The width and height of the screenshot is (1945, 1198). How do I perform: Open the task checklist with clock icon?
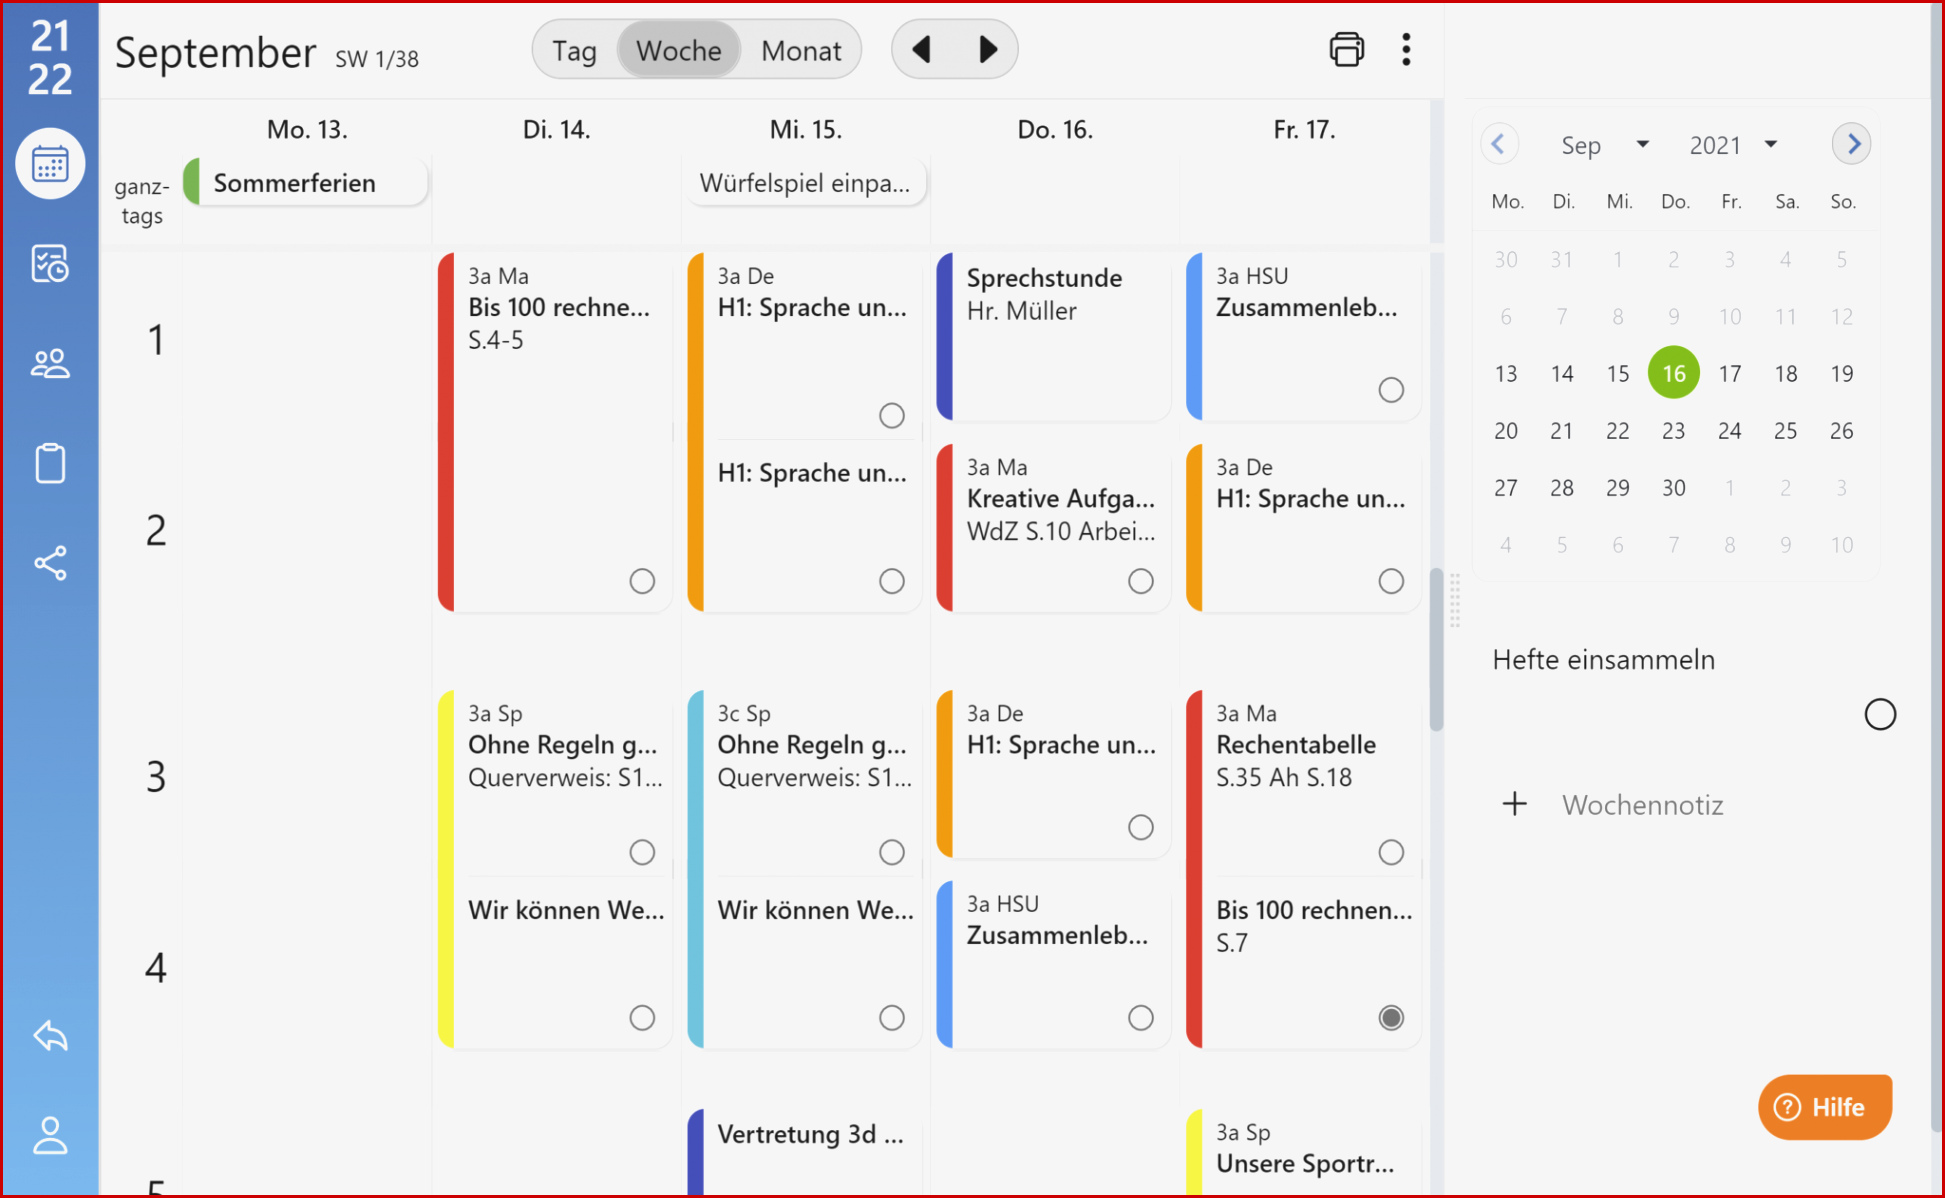click(50, 264)
